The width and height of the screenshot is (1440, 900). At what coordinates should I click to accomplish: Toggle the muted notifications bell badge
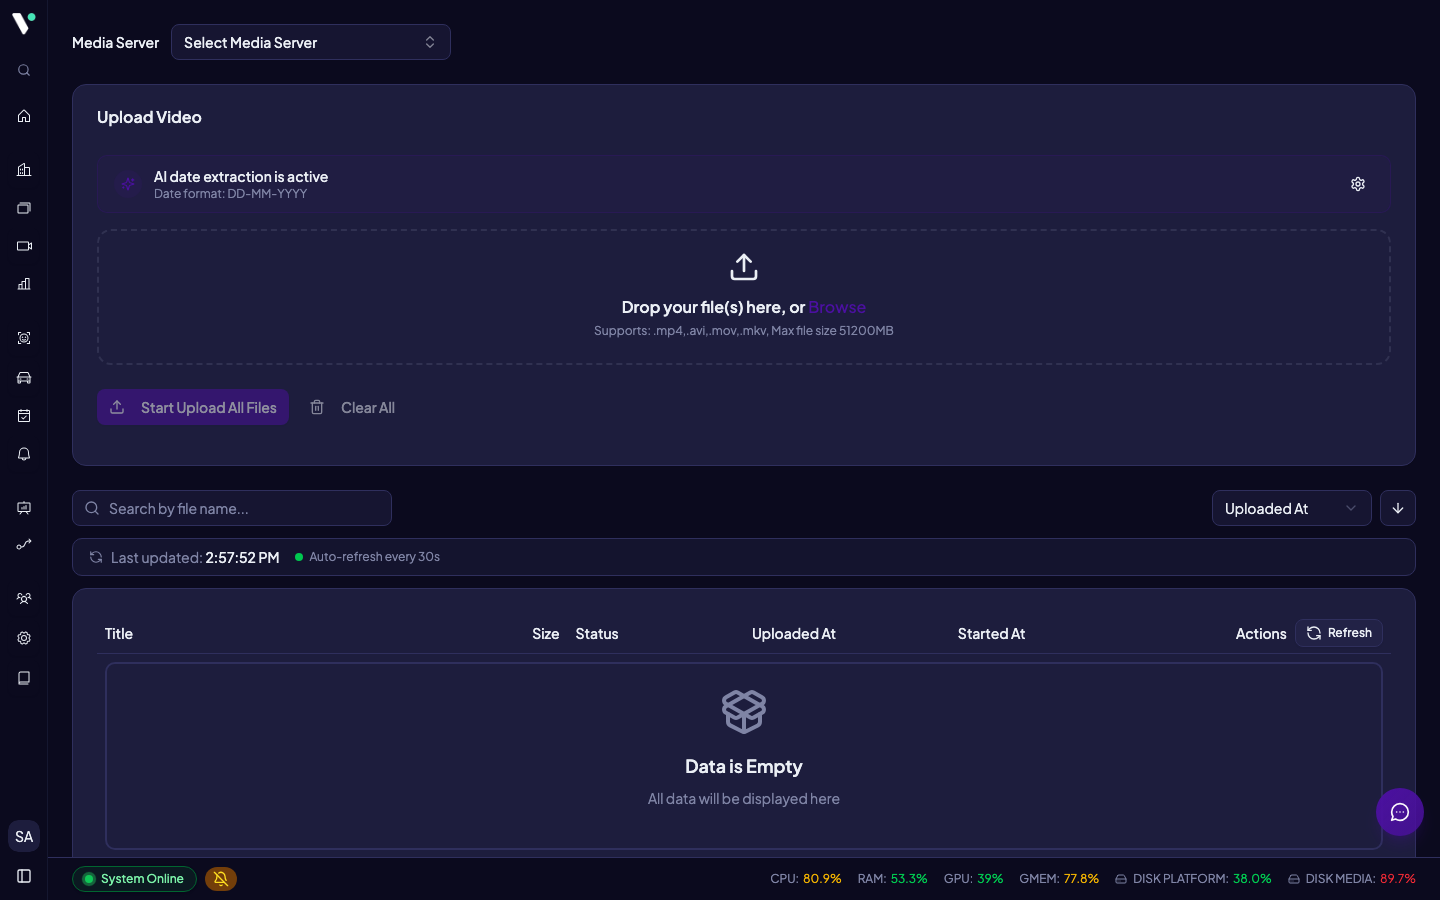(x=221, y=879)
